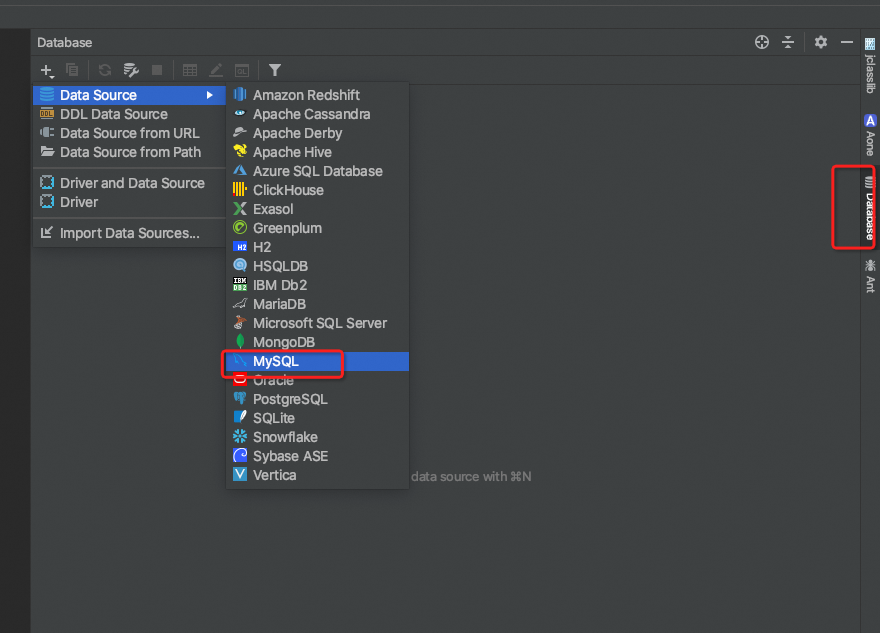Screen dimensions: 880x633
Task: Select HSQLDB data source
Action: click(318, 267)
